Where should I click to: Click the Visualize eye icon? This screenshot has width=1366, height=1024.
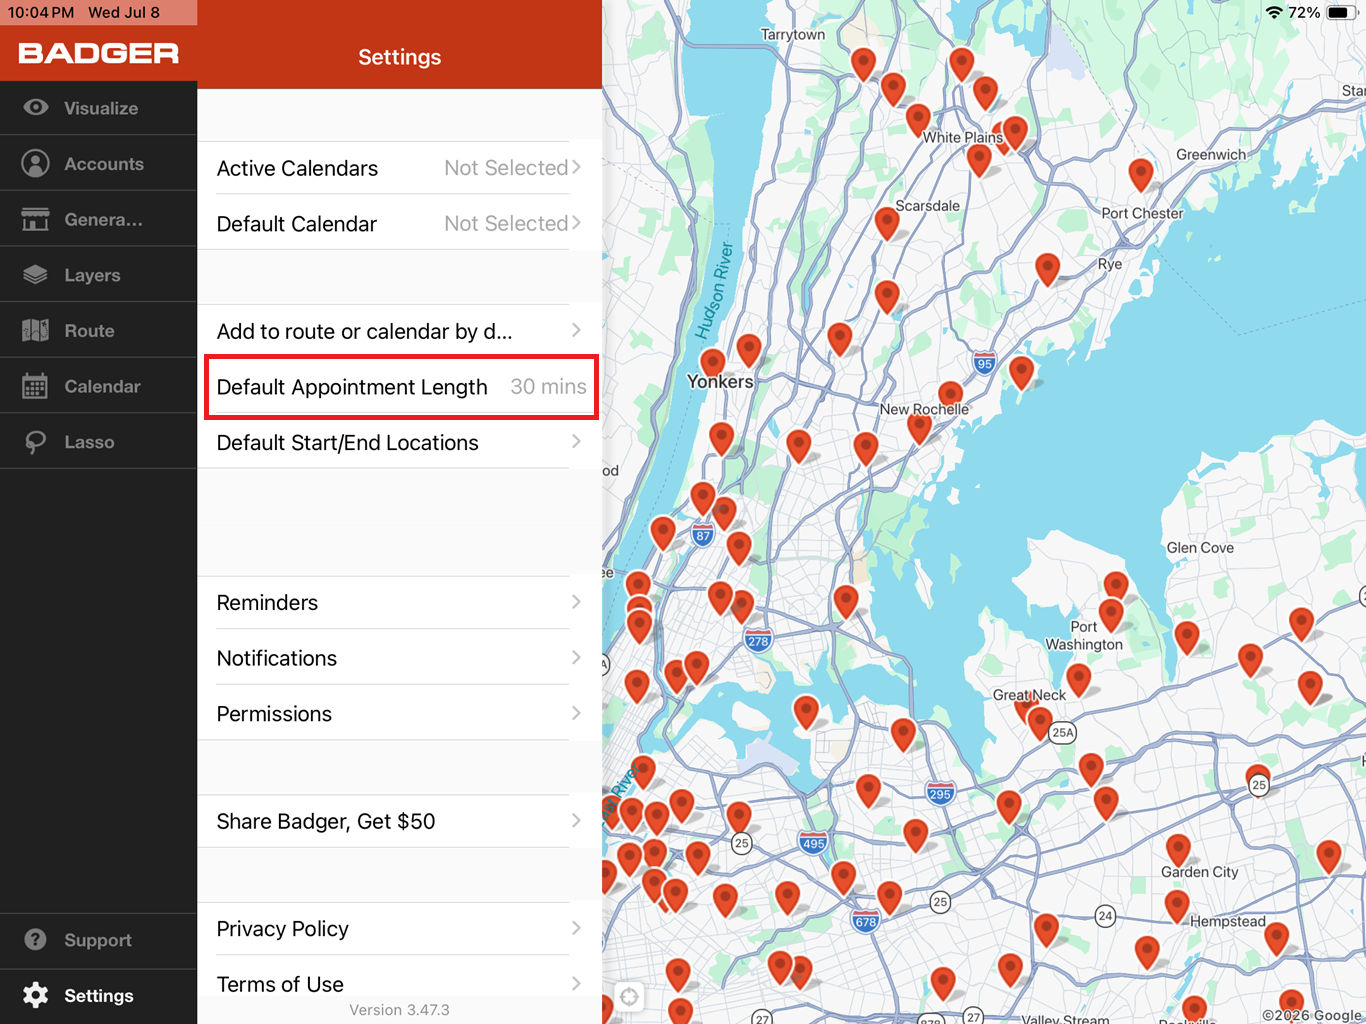pyautogui.click(x=36, y=108)
